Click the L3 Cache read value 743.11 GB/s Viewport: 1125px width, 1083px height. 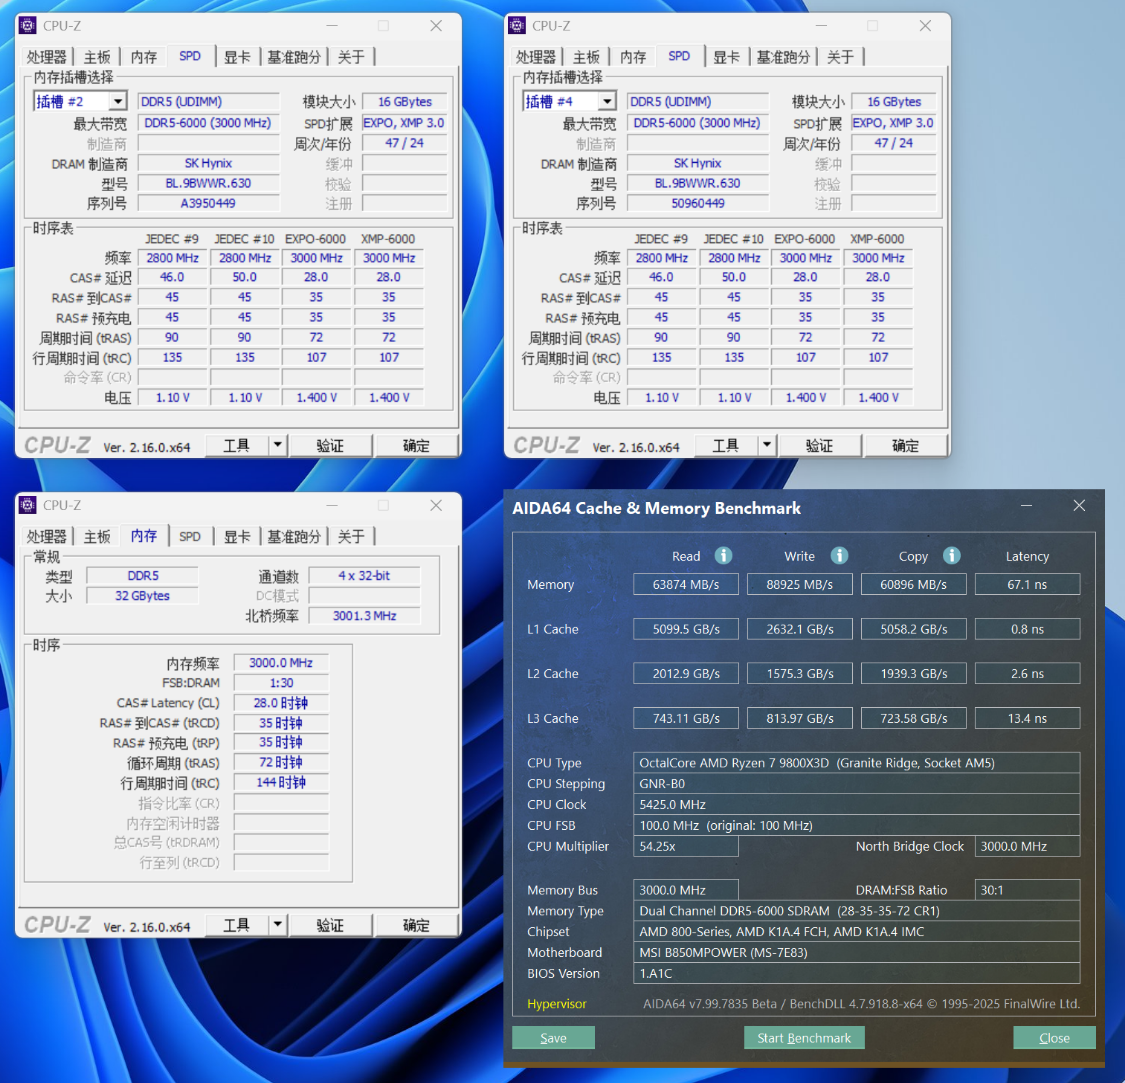(x=686, y=718)
